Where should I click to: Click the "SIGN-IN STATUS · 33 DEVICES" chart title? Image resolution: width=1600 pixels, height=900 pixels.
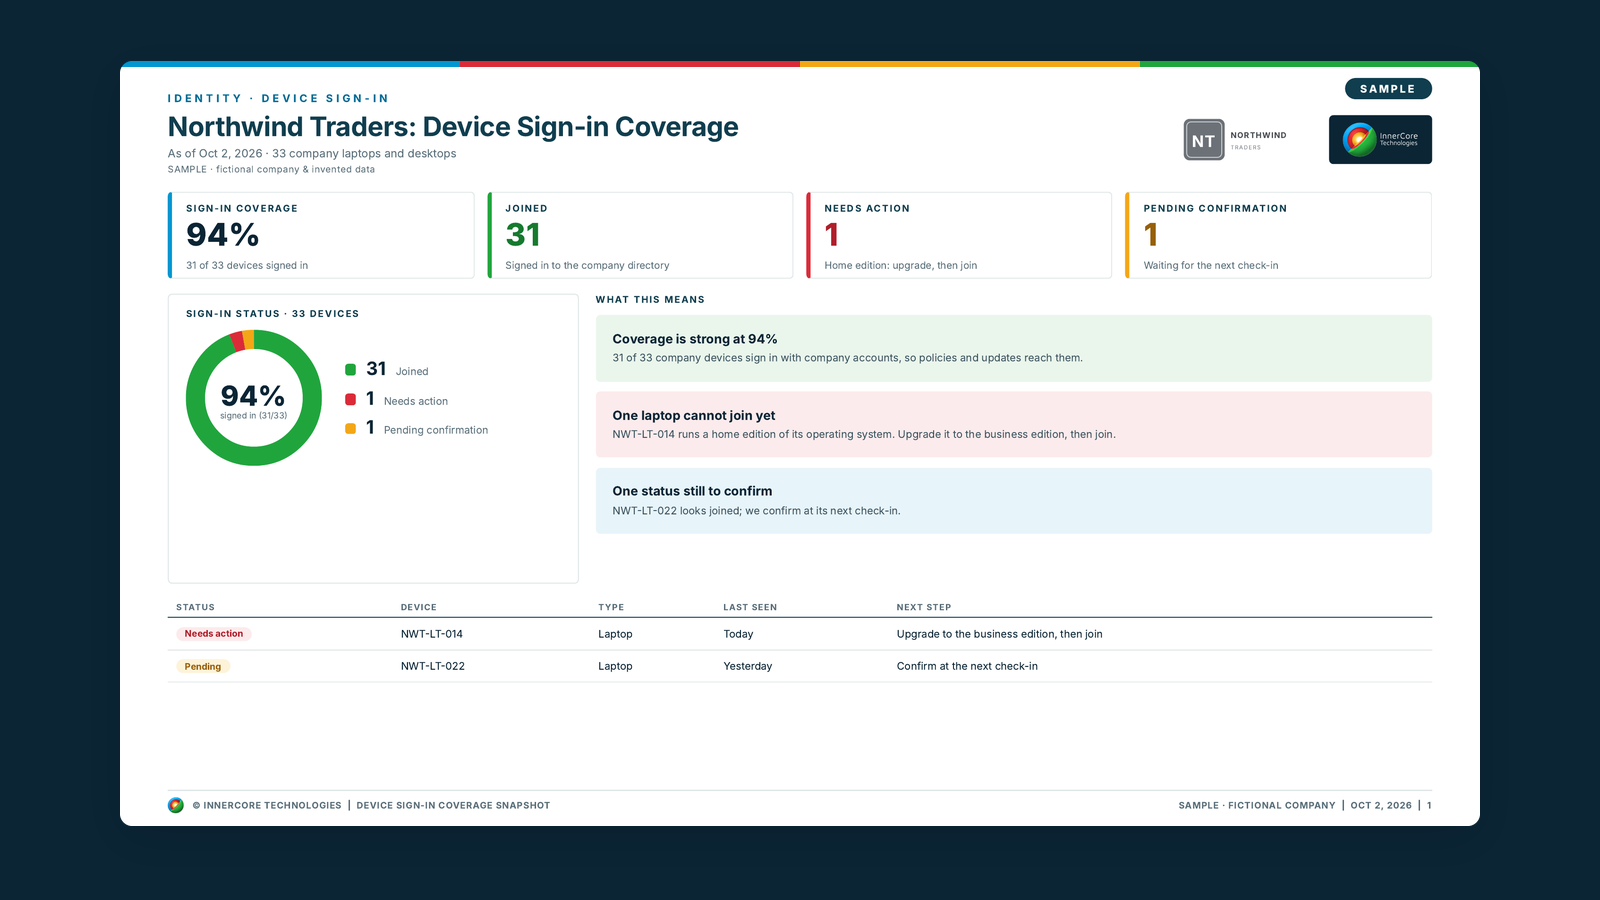click(272, 313)
